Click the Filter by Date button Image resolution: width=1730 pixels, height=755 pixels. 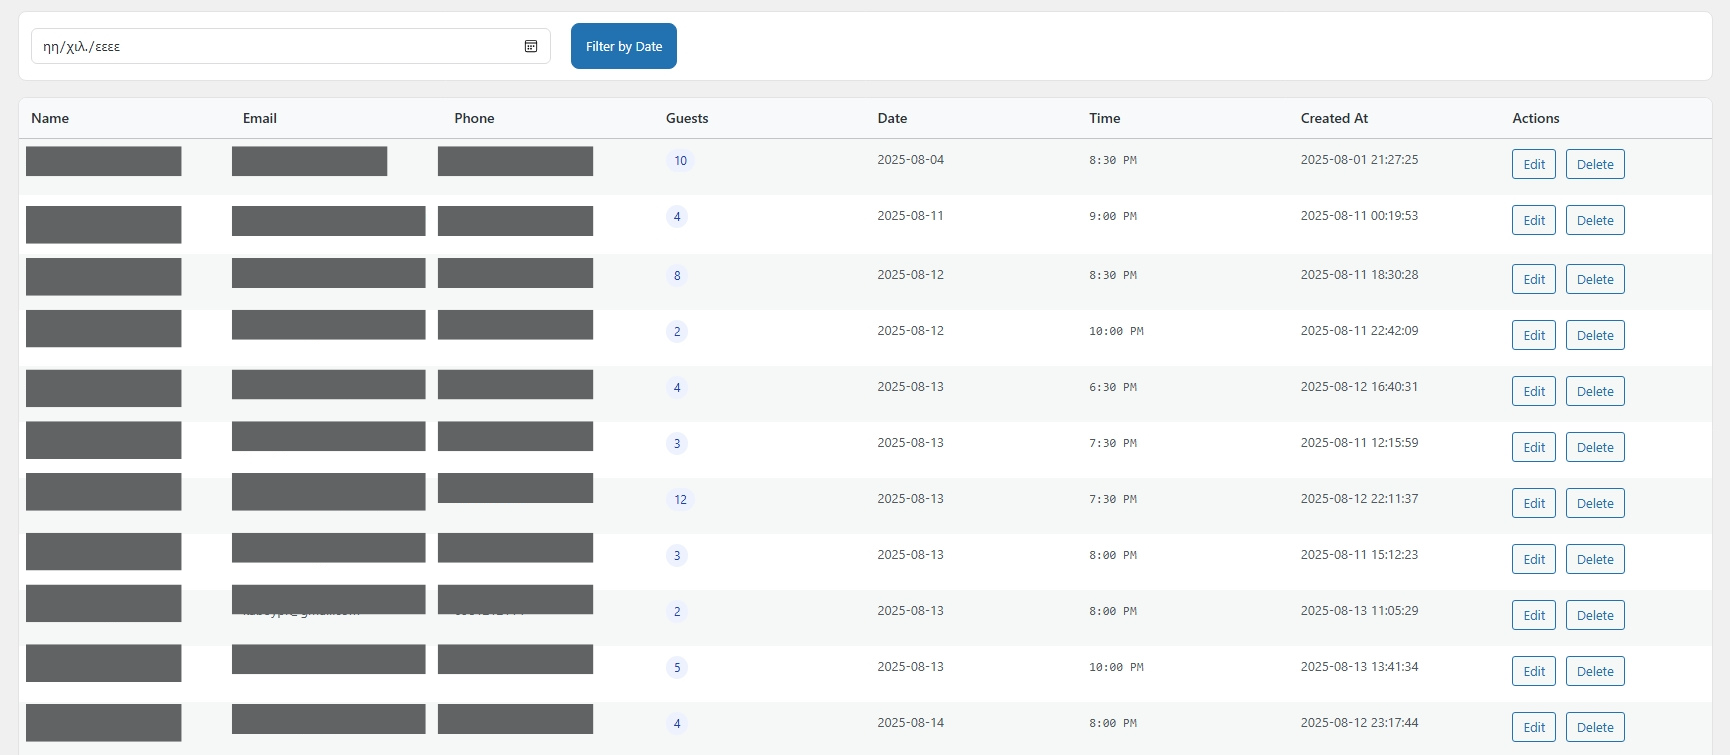click(x=624, y=46)
